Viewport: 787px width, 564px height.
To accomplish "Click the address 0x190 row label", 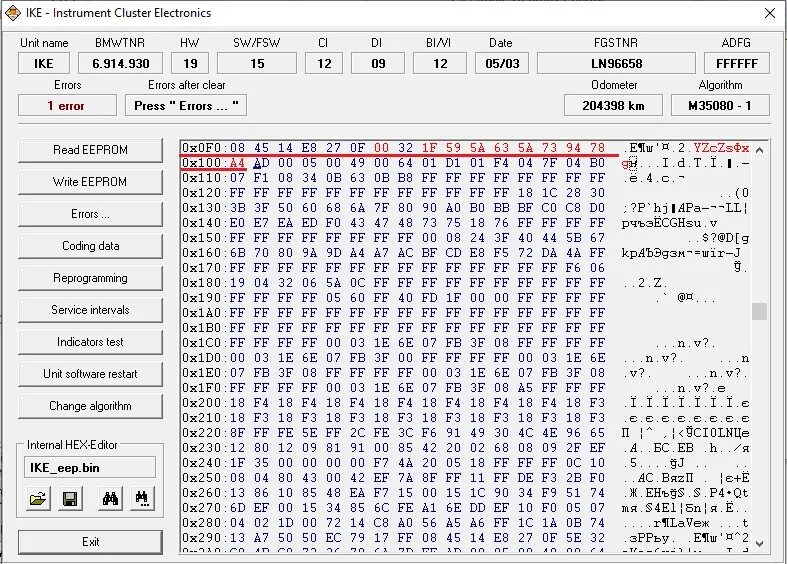I will tap(203, 298).
